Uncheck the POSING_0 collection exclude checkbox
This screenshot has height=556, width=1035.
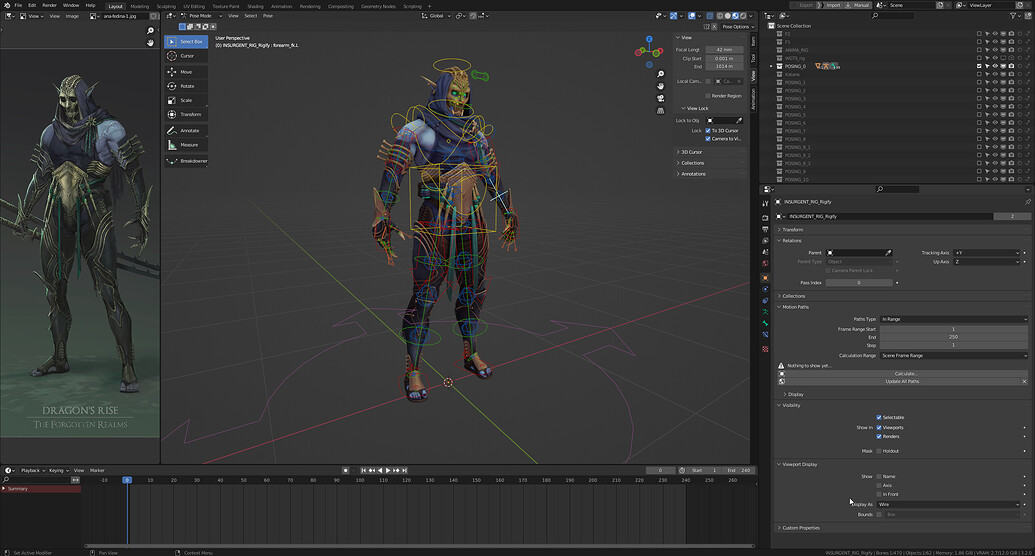click(979, 66)
